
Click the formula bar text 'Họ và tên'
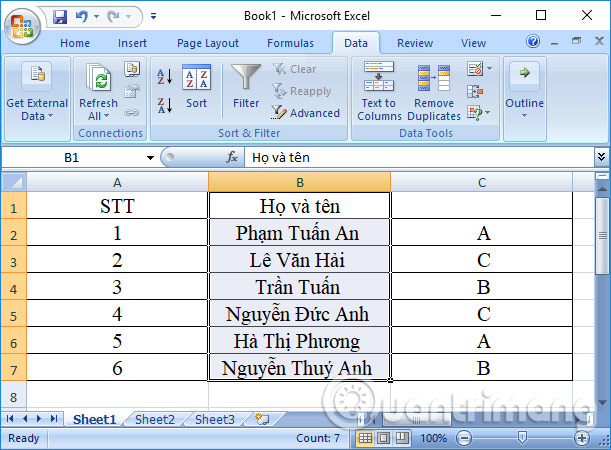(x=281, y=157)
